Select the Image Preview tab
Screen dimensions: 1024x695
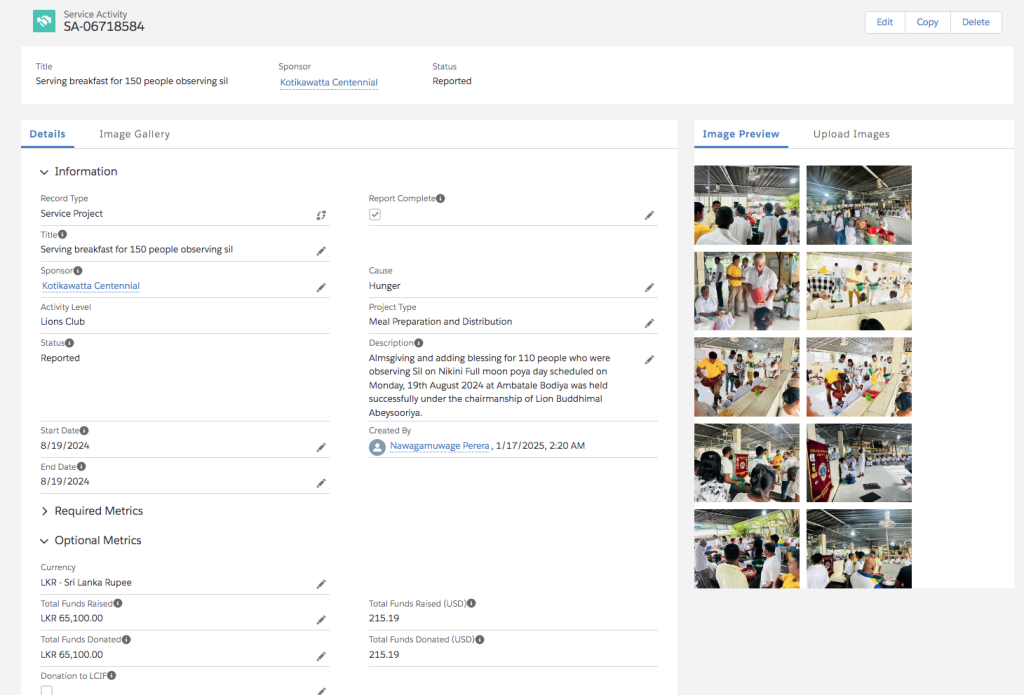click(741, 134)
